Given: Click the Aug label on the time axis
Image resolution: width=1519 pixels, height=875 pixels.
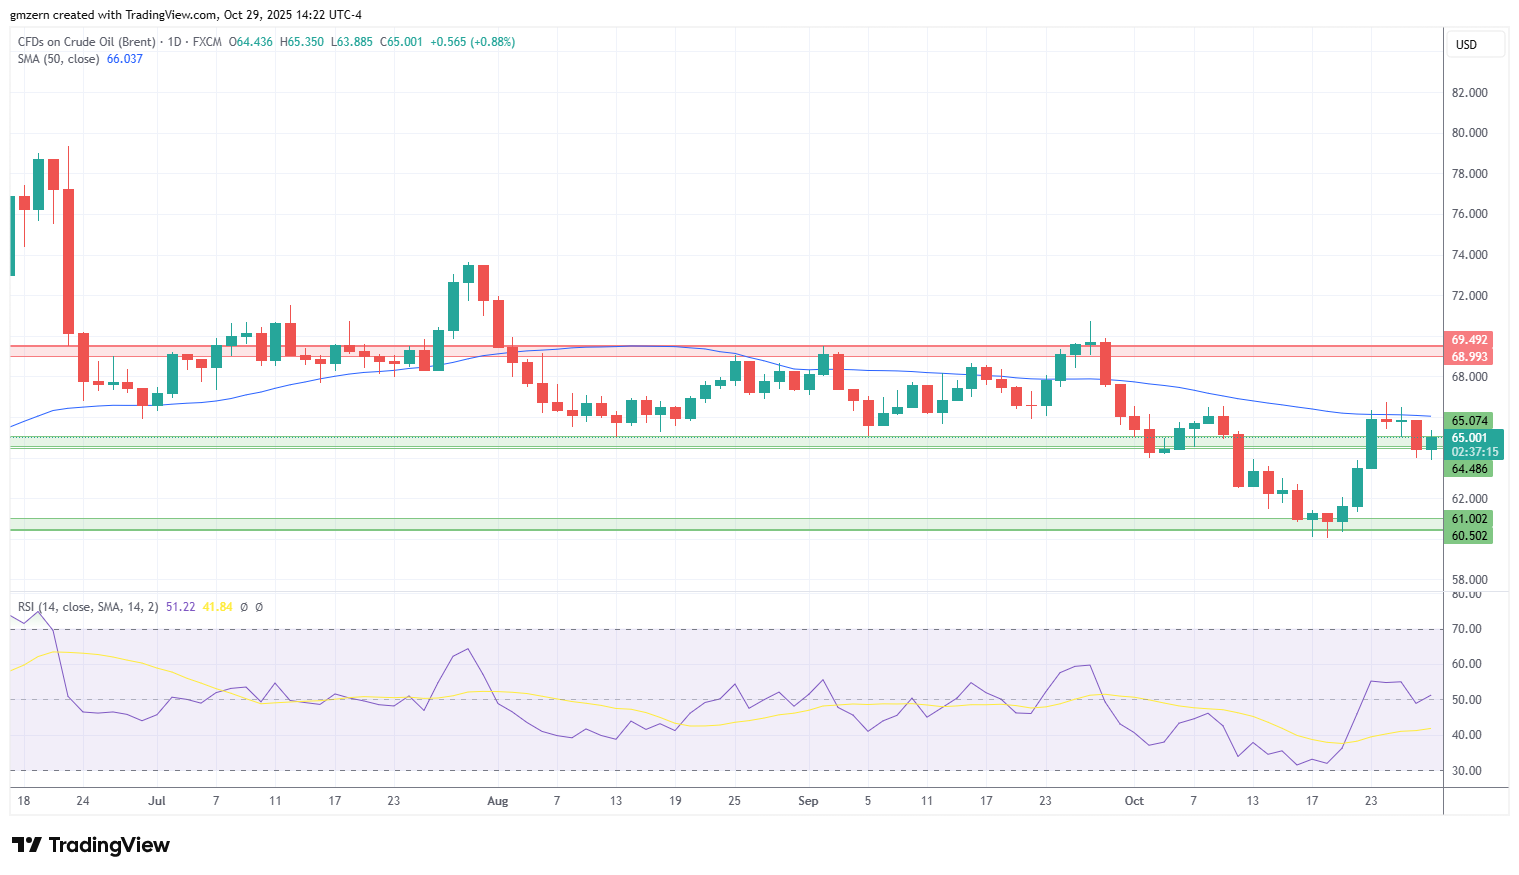Looking at the screenshot, I should [x=497, y=801].
